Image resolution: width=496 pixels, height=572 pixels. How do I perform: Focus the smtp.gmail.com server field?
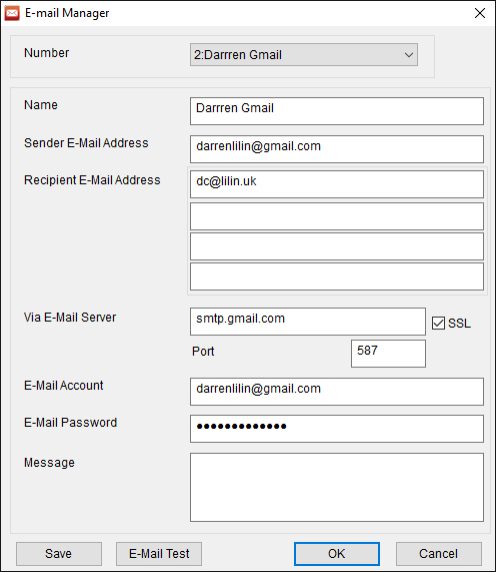[x=307, y=321]
